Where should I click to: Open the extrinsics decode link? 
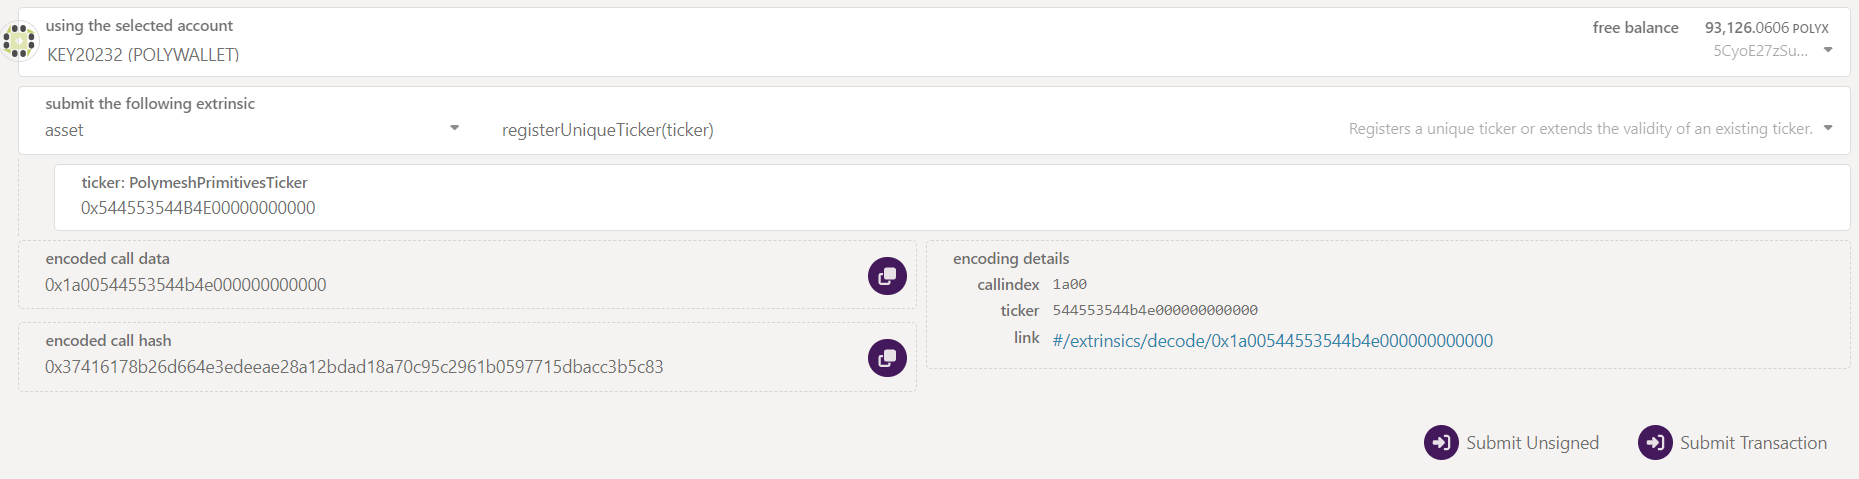pos(1272,341)
